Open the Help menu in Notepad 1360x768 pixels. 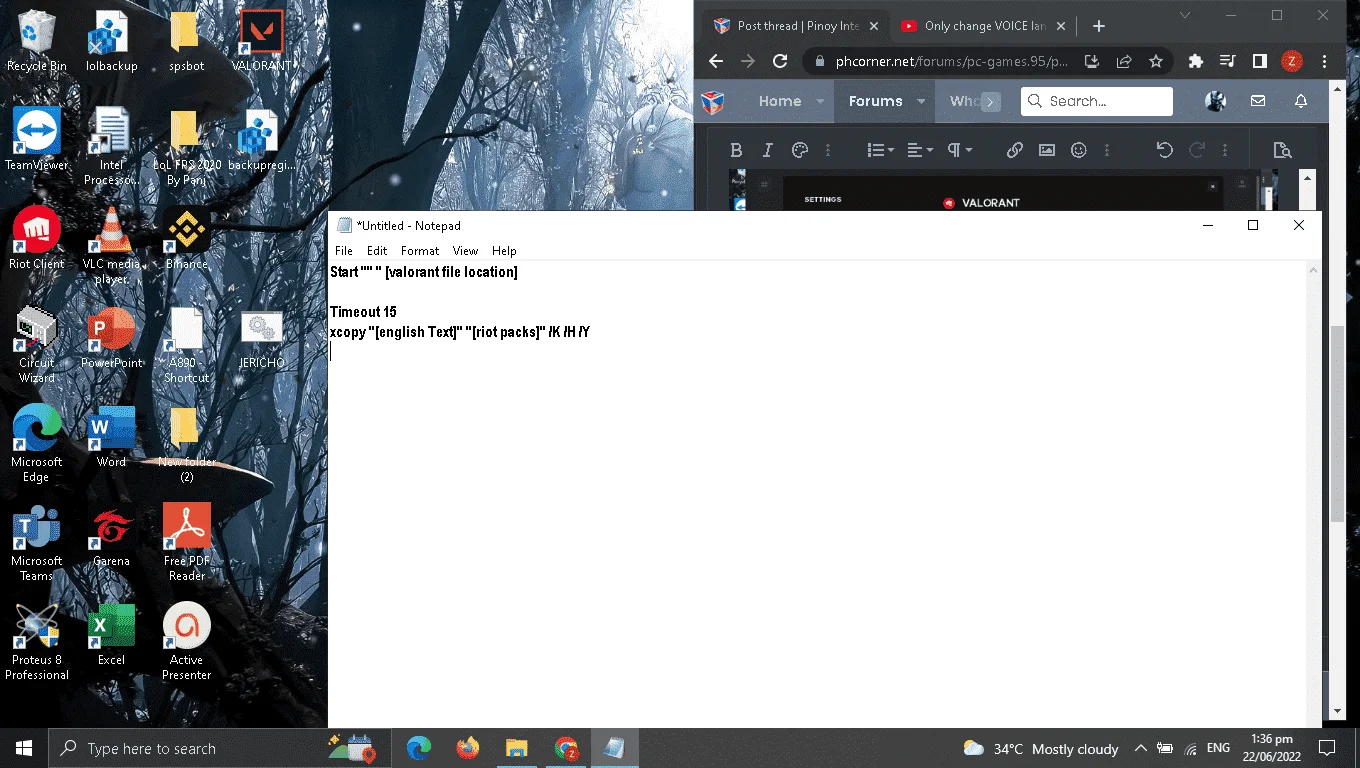click(504, 251)
